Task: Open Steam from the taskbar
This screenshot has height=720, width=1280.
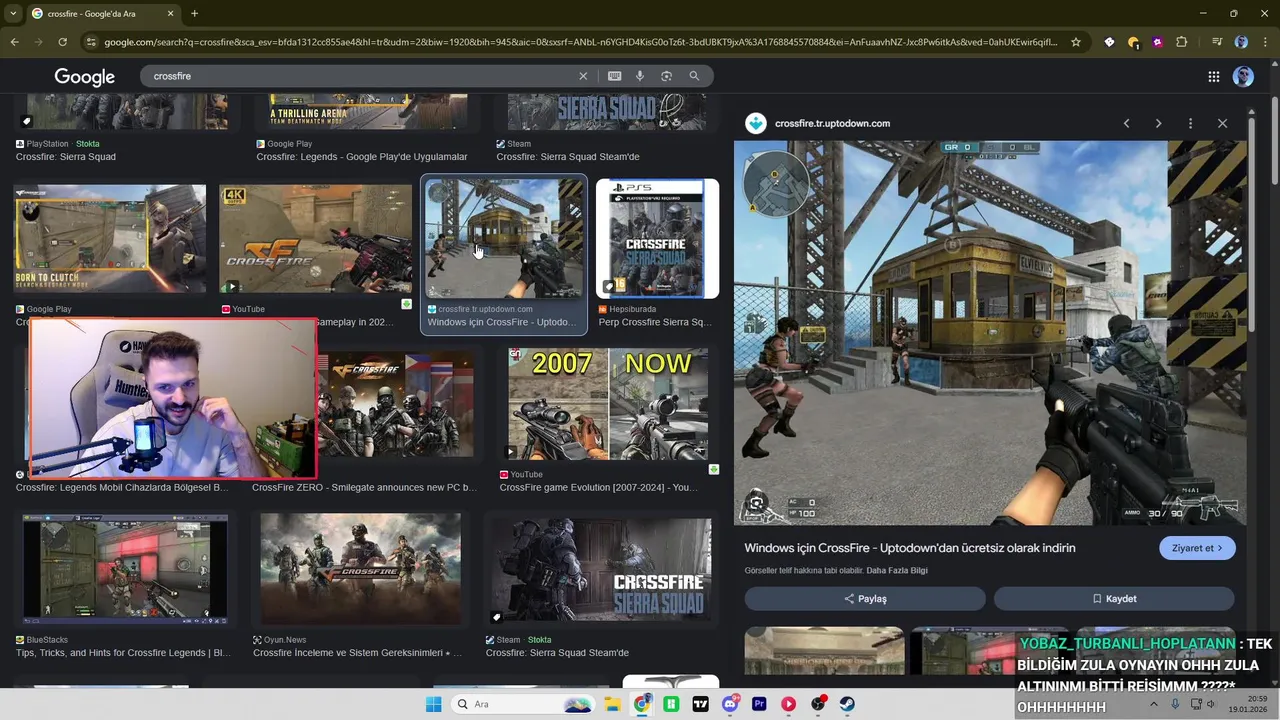Action: (x=847, y=704)
